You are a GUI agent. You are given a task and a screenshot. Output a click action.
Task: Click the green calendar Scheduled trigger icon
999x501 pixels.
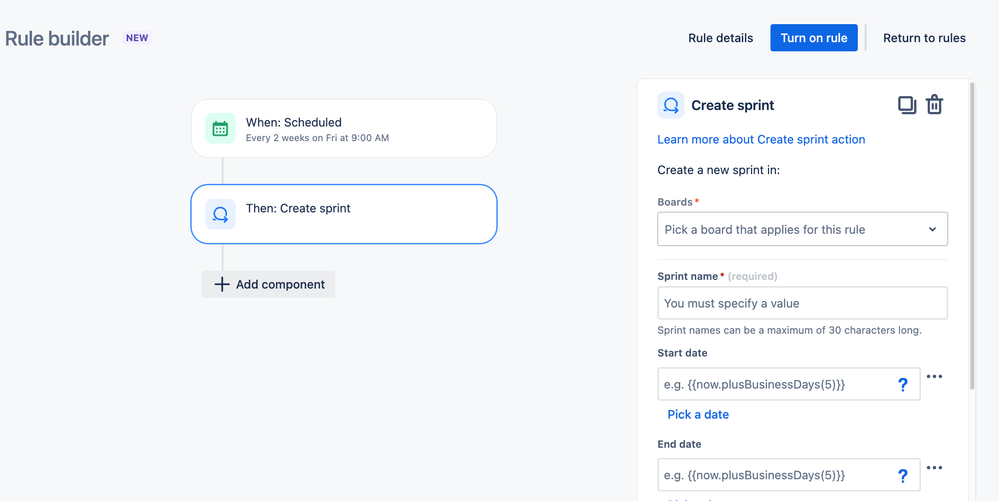click(x=220, y=129)
